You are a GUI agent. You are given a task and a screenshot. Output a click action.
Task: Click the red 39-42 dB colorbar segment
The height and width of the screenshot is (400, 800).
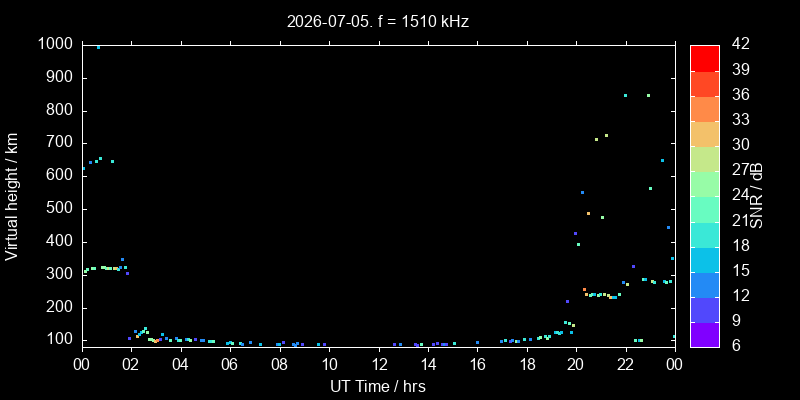click(705, 58)
